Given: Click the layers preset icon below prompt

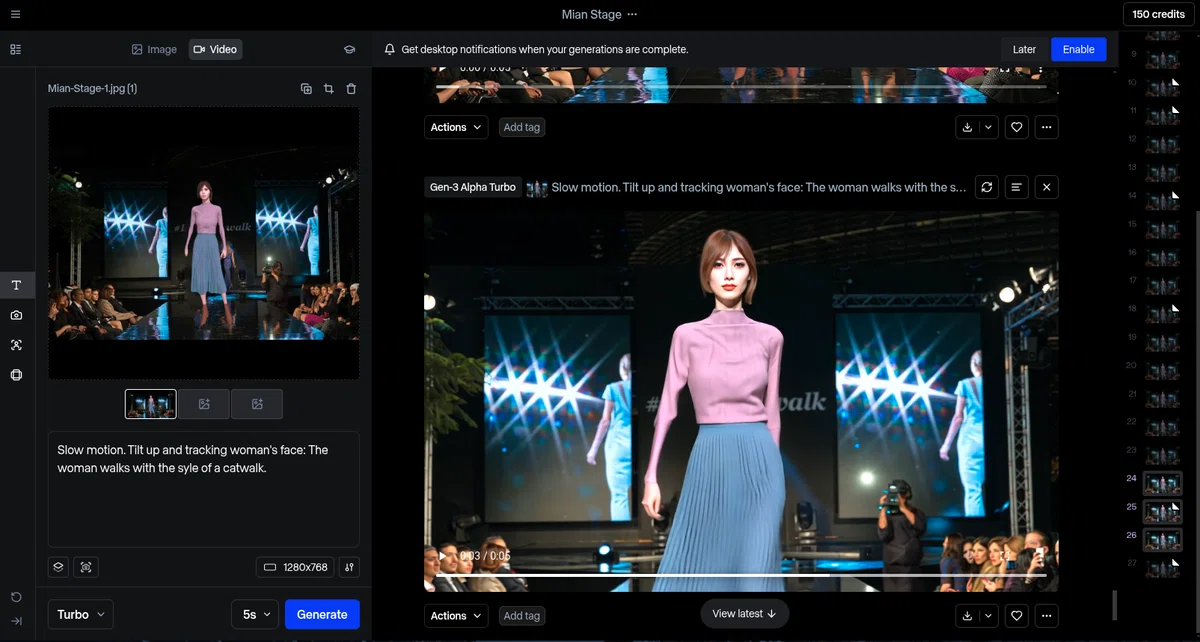Looking at the screenshot, I should coord(58,567).
